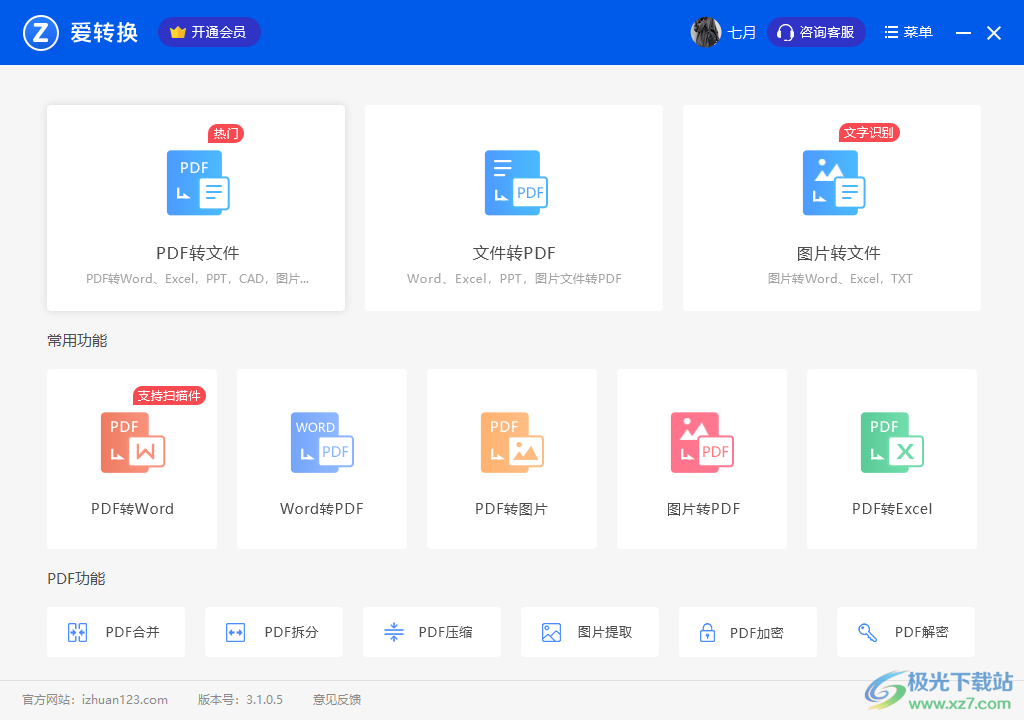This screenshot has height=720, width=1024.
Task: Choose the PDF加密 encryption tool
Action: pos(748,632)
